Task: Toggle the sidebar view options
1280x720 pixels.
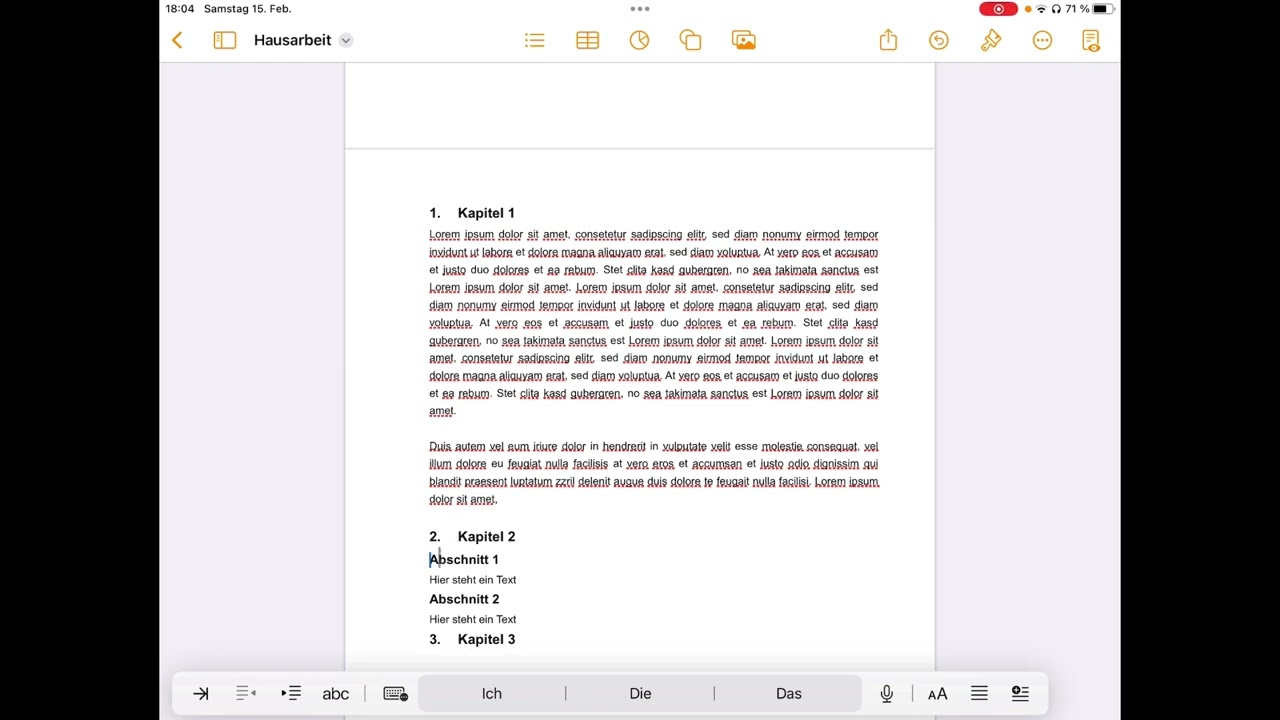Action: pos(225,40)
